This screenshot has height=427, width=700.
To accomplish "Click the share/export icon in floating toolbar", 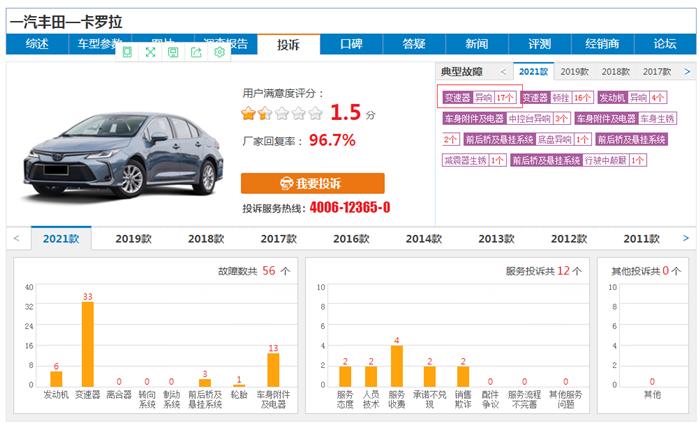I will coord(196,52).
